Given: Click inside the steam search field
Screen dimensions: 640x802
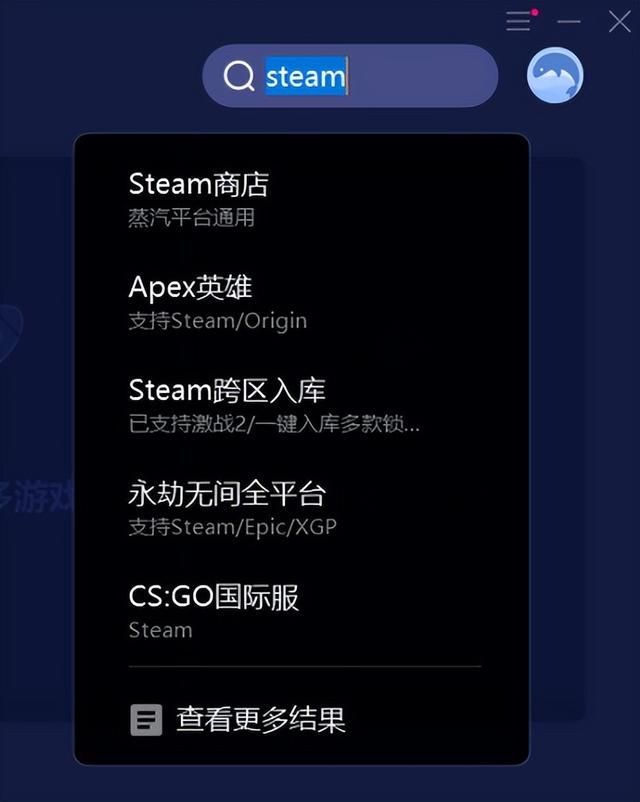Looking at the screenshot, I should pyautogui.click(x=350, y=76).
